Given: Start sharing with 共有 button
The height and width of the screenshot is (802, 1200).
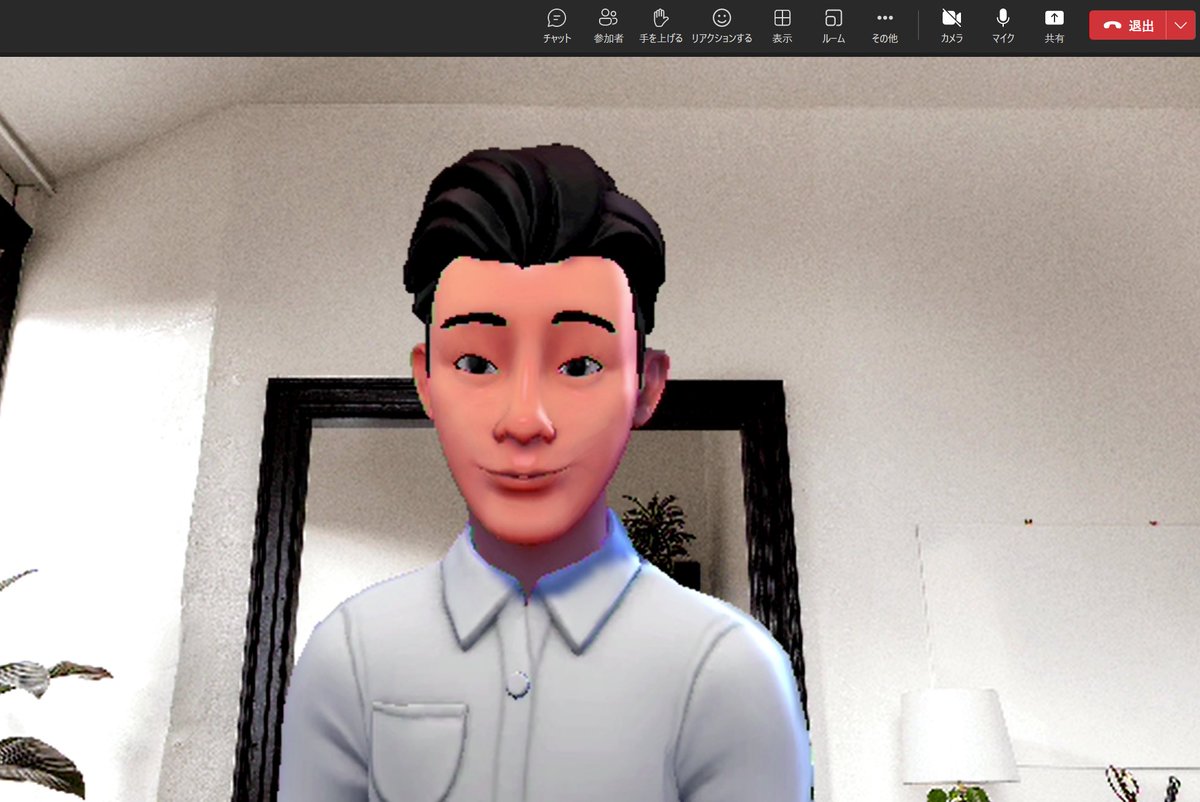Looking at the screenshot, I should [1054, 26].
